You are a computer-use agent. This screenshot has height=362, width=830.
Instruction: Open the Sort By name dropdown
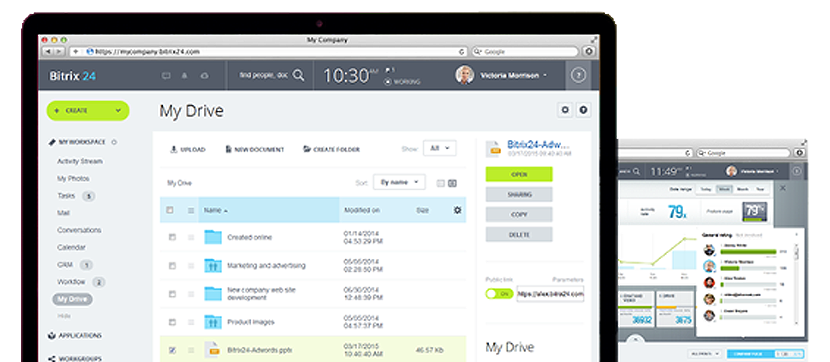point(399,182)
